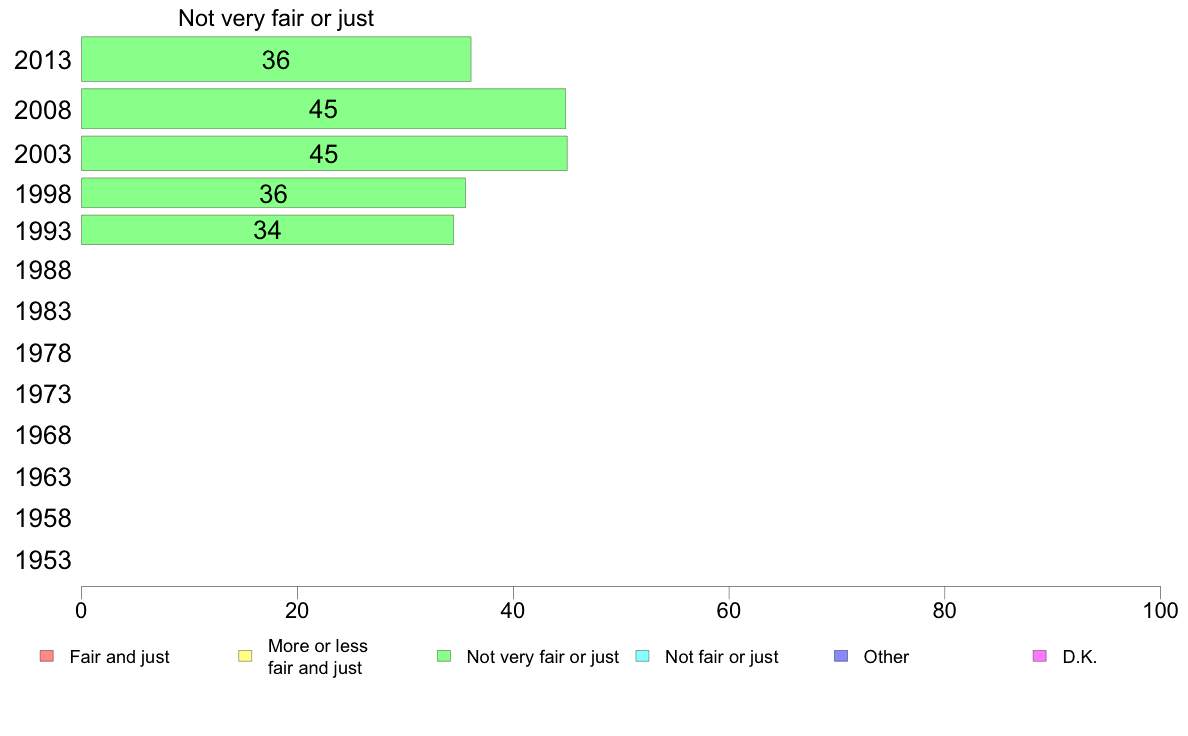This screenshot has height=736, width=1188.
Task: Click the Other legend label
Action: pos(886,657)
